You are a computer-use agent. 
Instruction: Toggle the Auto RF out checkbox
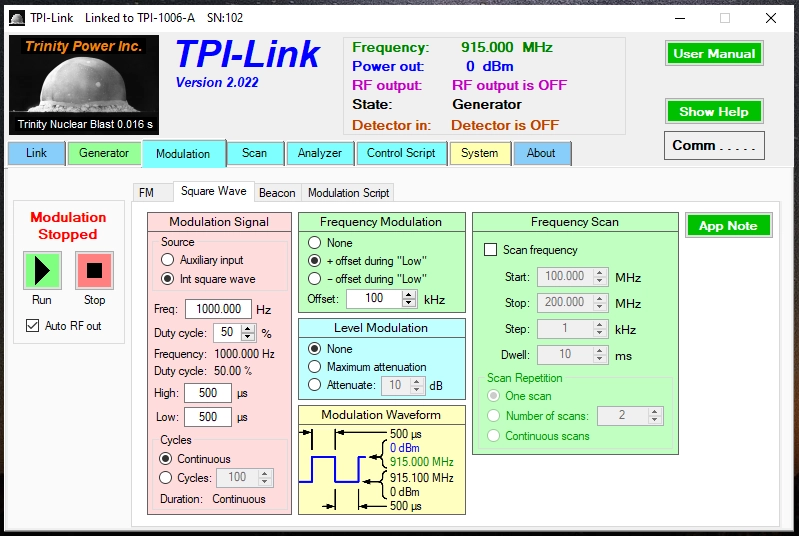click(x=33, y=326)
